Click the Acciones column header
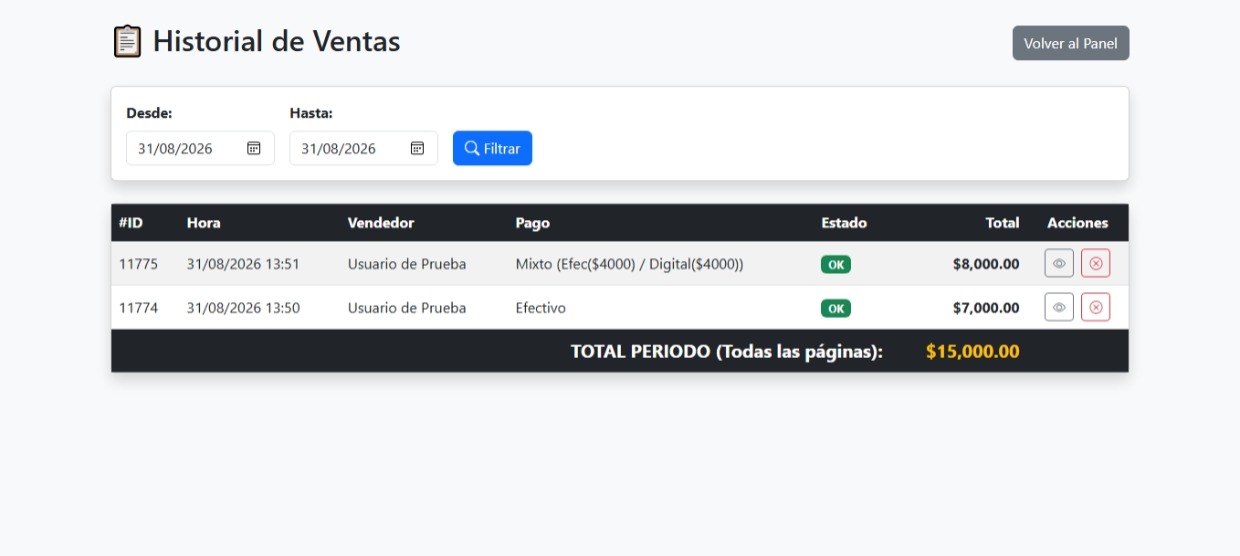 1078,223
